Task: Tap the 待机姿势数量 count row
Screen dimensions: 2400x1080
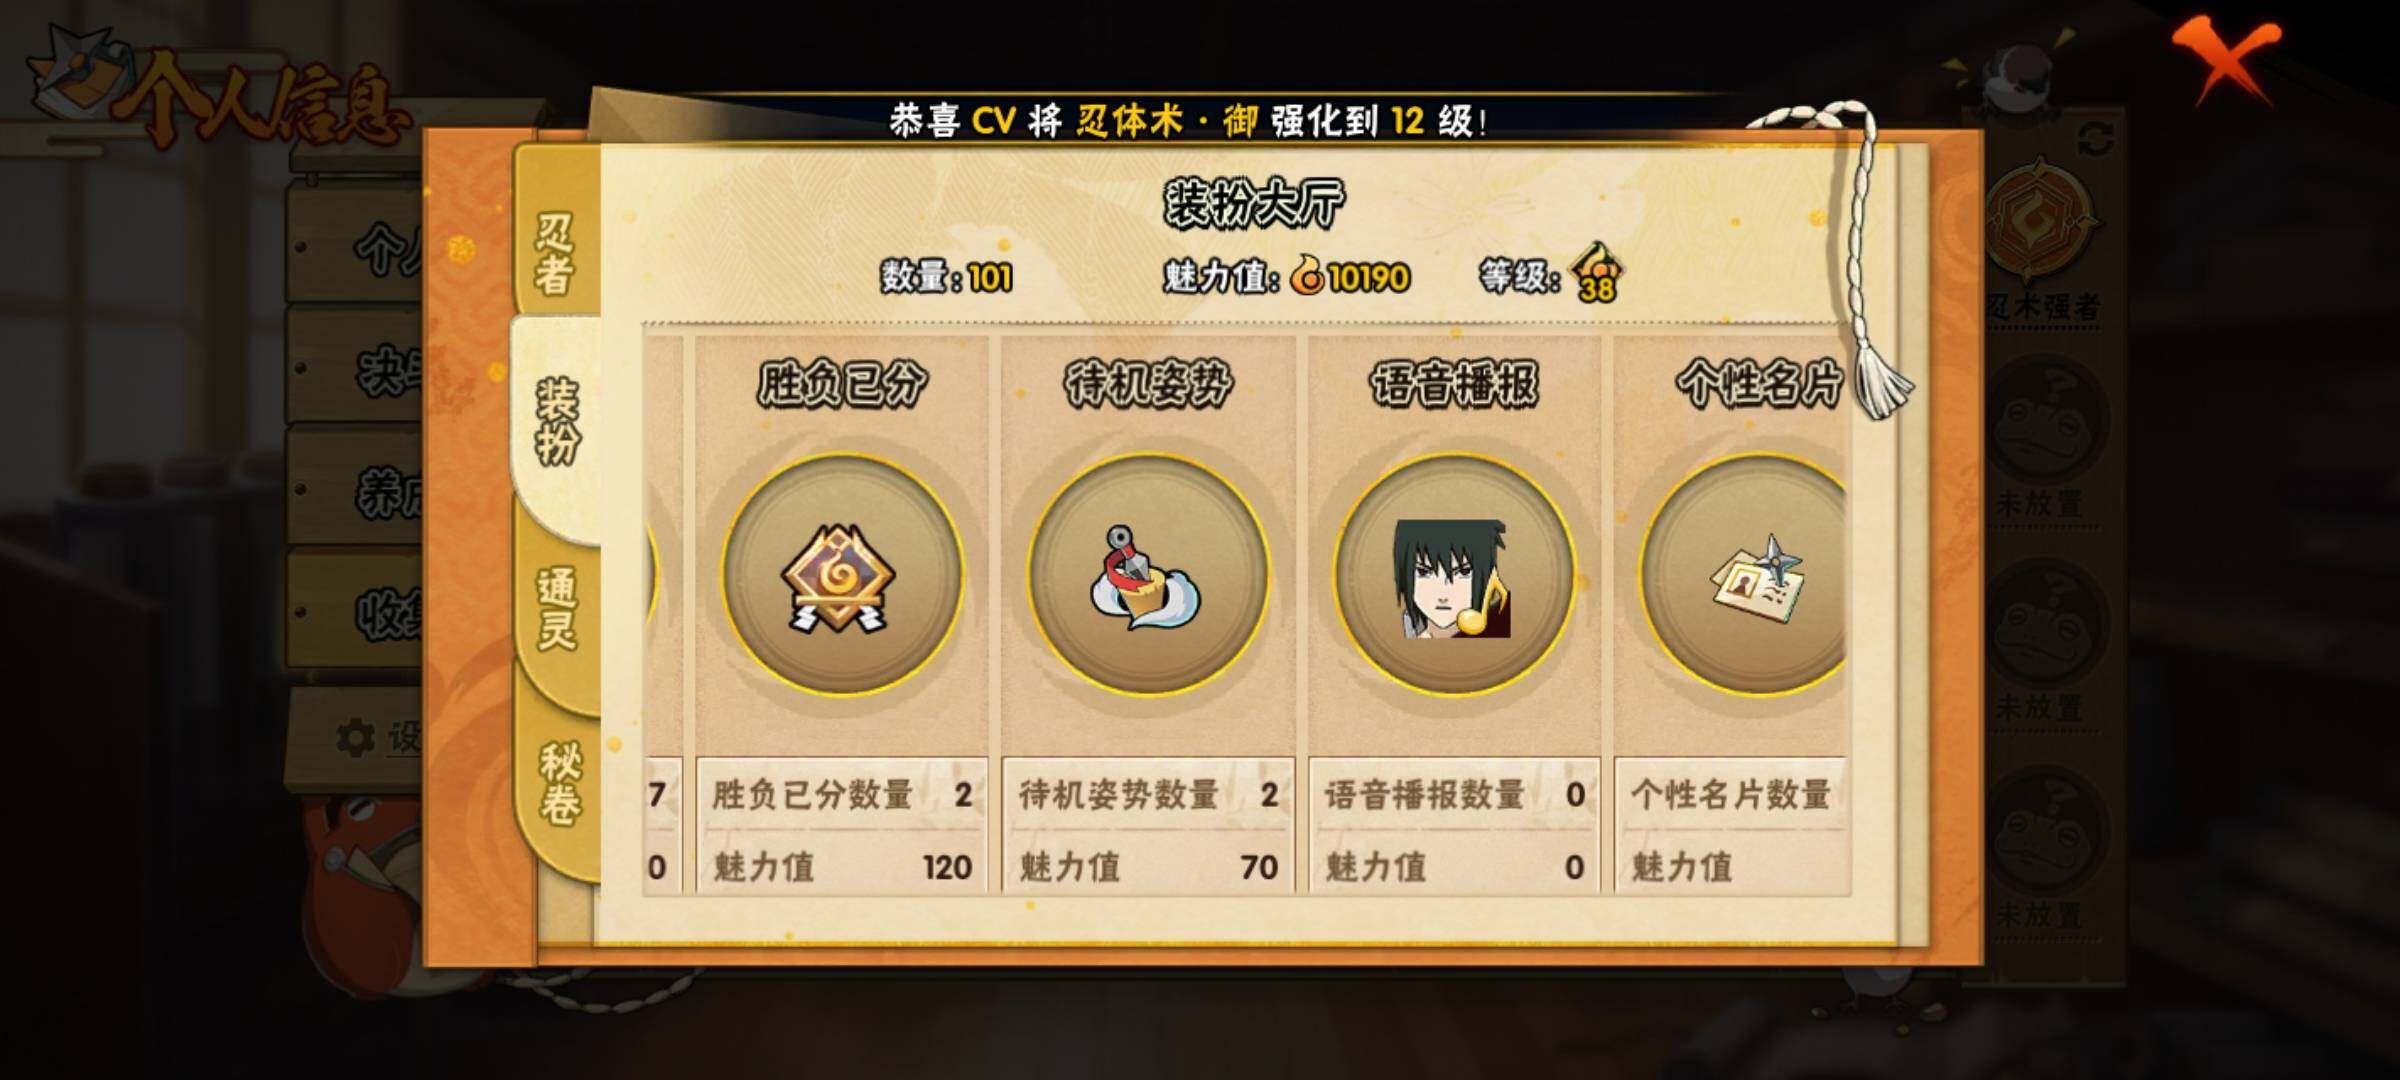Action: tap(1148, 795)
